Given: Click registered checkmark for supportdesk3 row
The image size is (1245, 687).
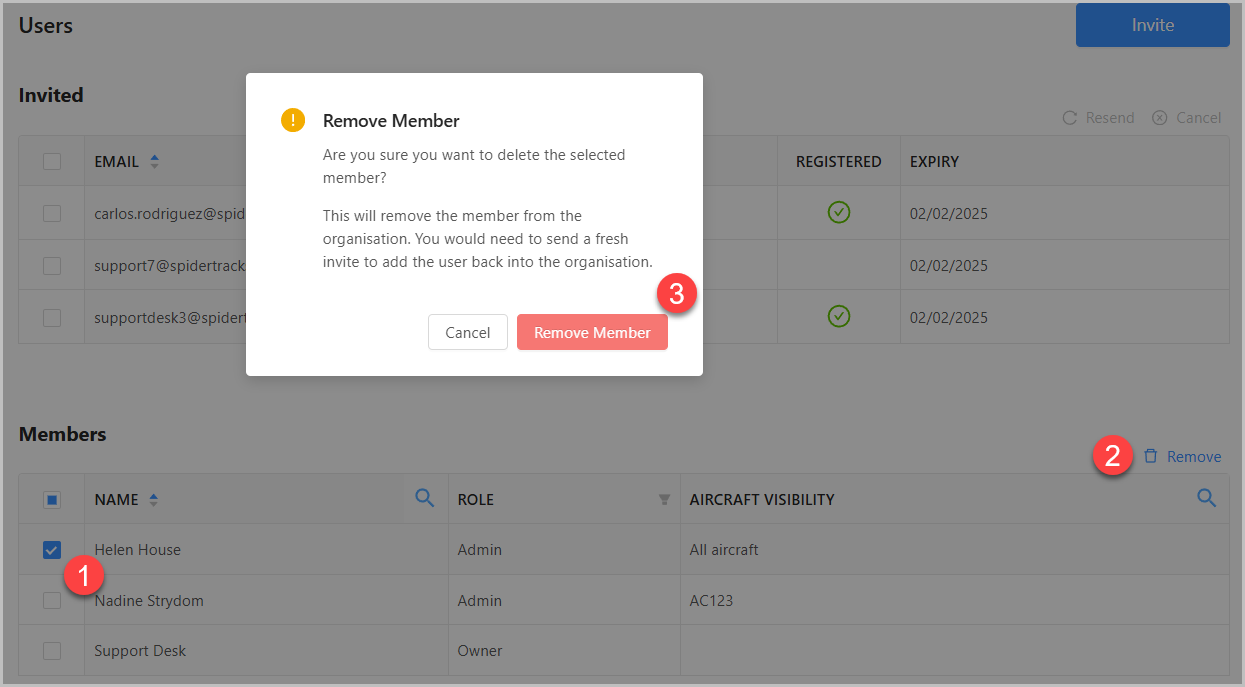Looking at the screenshot, I should 839,316.
